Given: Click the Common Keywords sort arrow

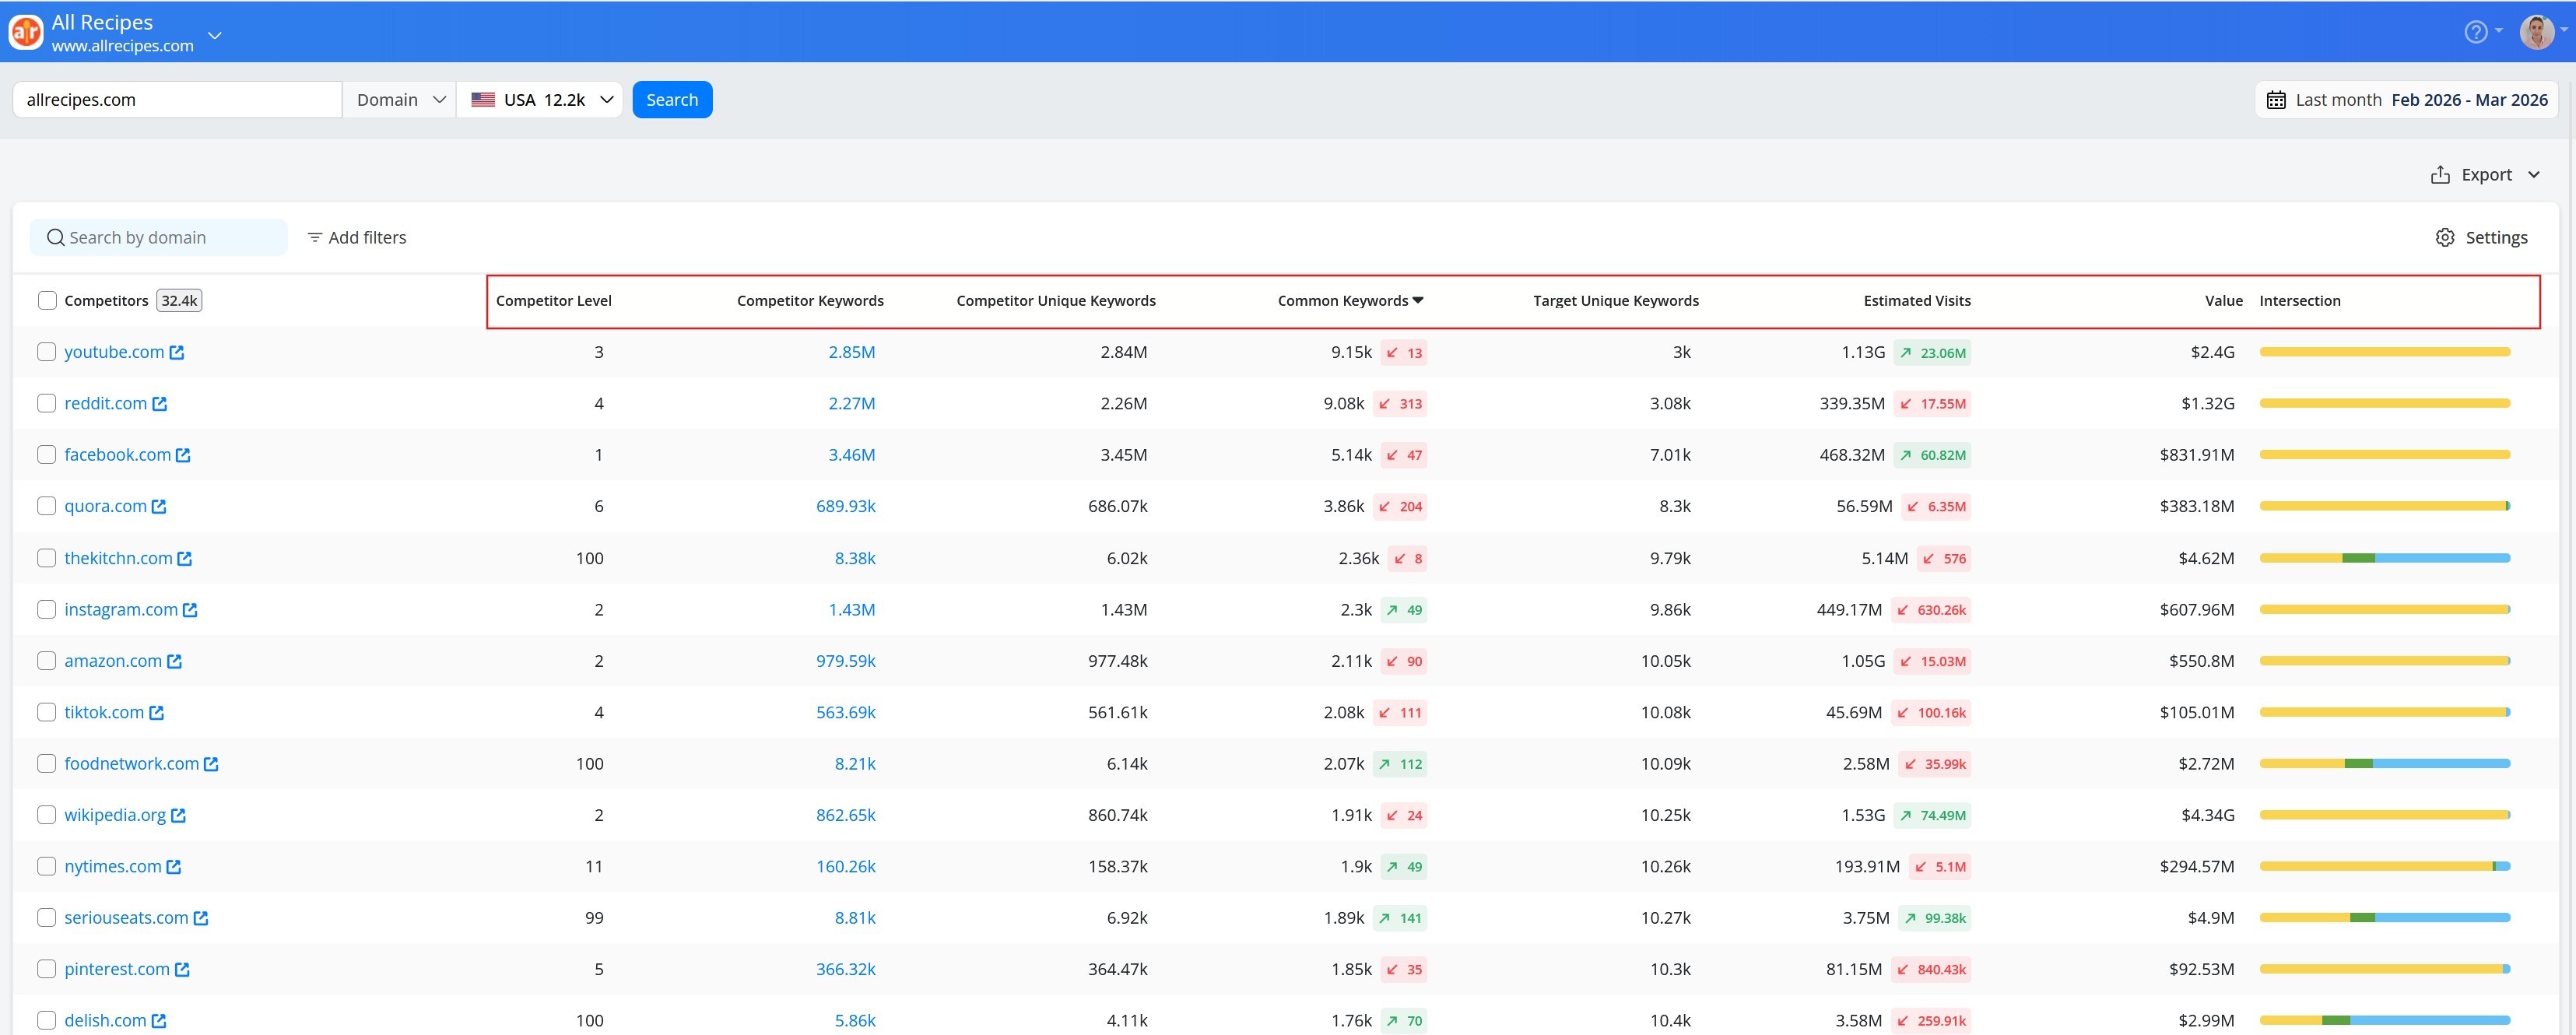Looking at the screenshot, I should pos(1418,301).
